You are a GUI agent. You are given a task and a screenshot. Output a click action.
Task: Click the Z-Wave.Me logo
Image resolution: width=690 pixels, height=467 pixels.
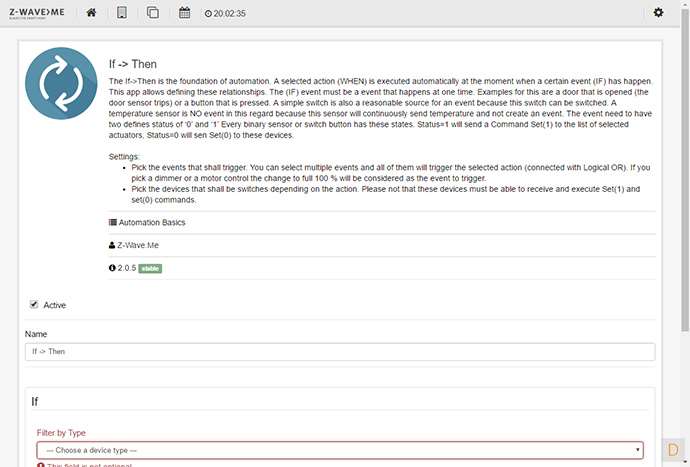[x=37, y=13]
